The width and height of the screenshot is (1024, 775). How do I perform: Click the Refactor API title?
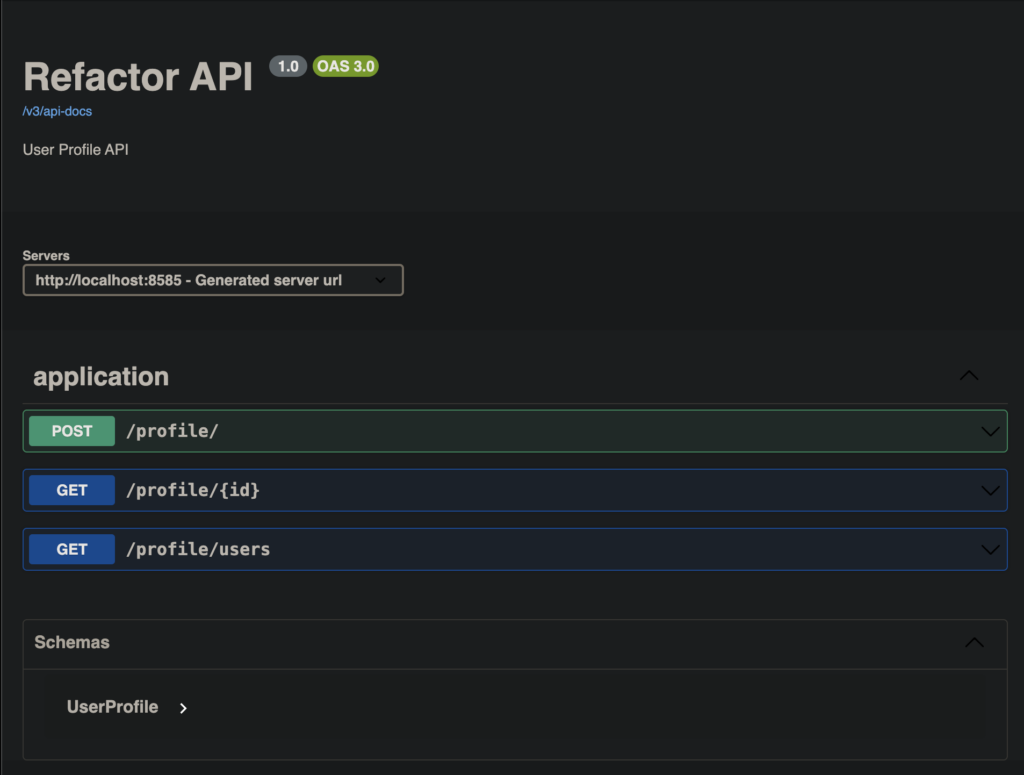137,77
